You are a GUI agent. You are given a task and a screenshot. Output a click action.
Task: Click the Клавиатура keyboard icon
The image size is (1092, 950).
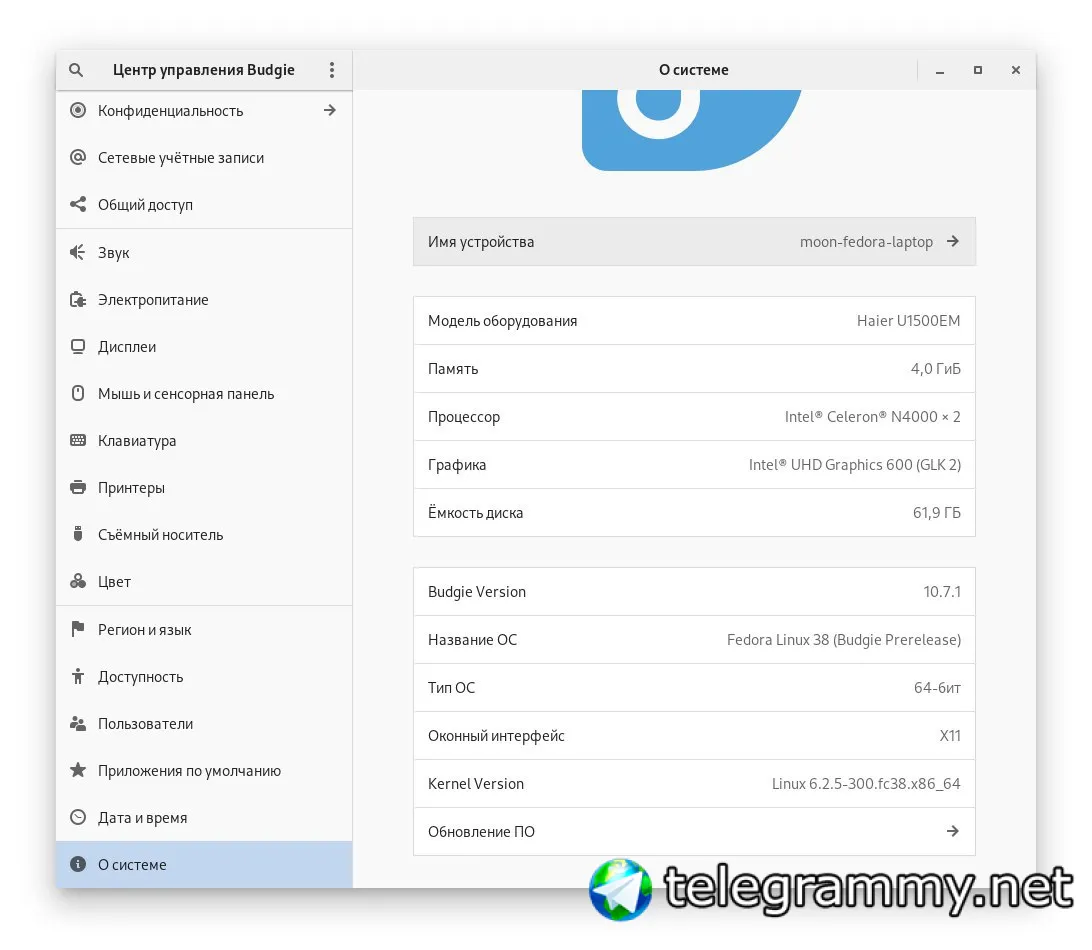[78, 440]
